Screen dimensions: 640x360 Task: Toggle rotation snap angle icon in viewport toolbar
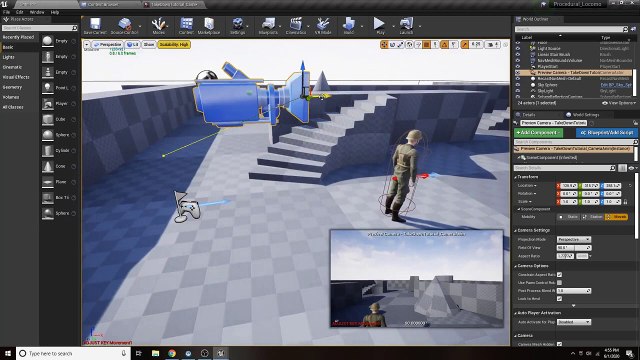[444, 44]
